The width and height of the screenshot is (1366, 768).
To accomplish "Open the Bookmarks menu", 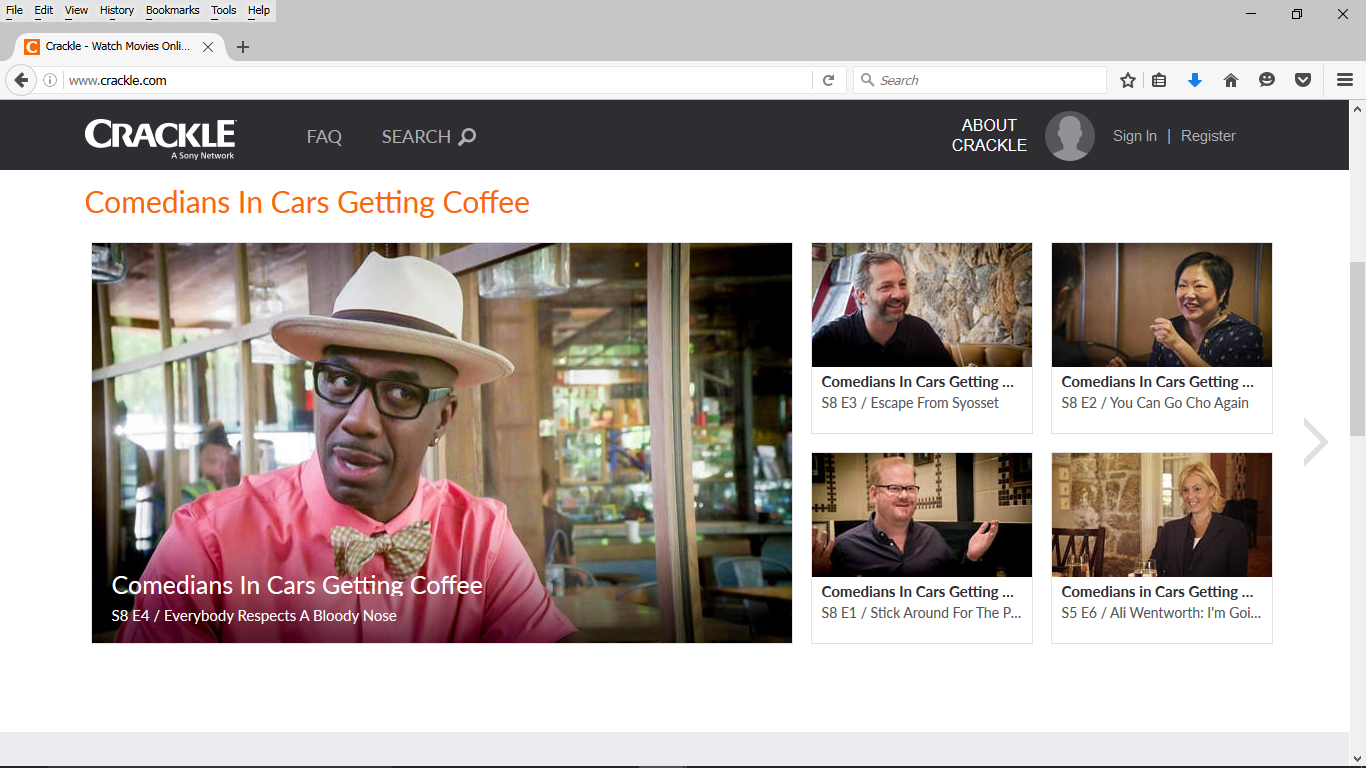I will [x=172, y=10].
